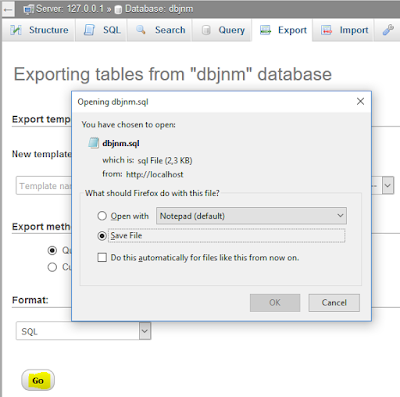Open the Database: dbjnm breadcrumb link
Viewport: 400px width, 397px height.
159,9
